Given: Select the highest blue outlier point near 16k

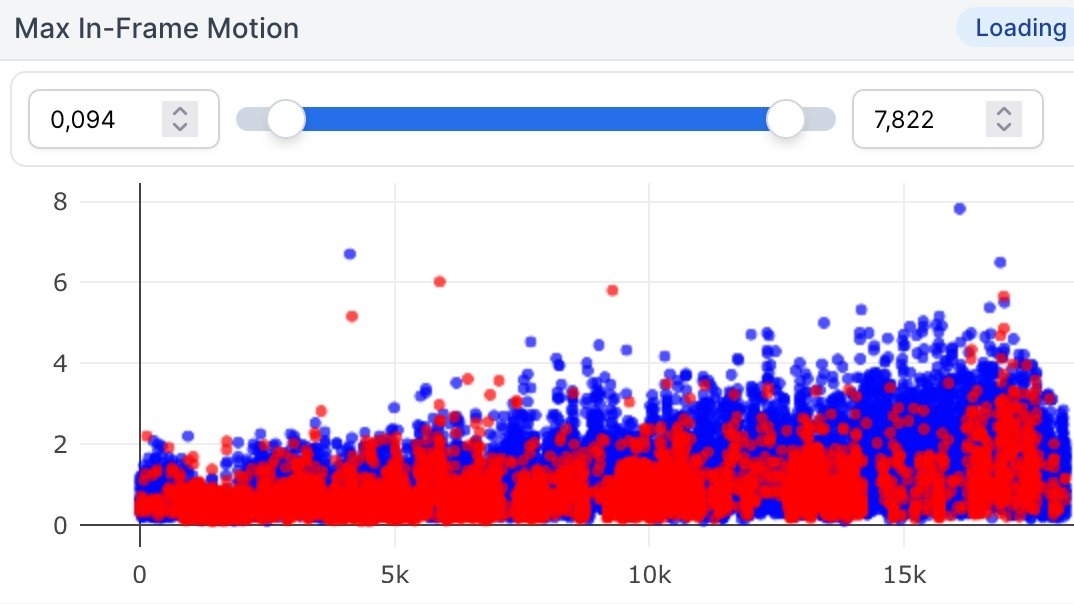Looking at the screenshot, I should pos(960,209).
